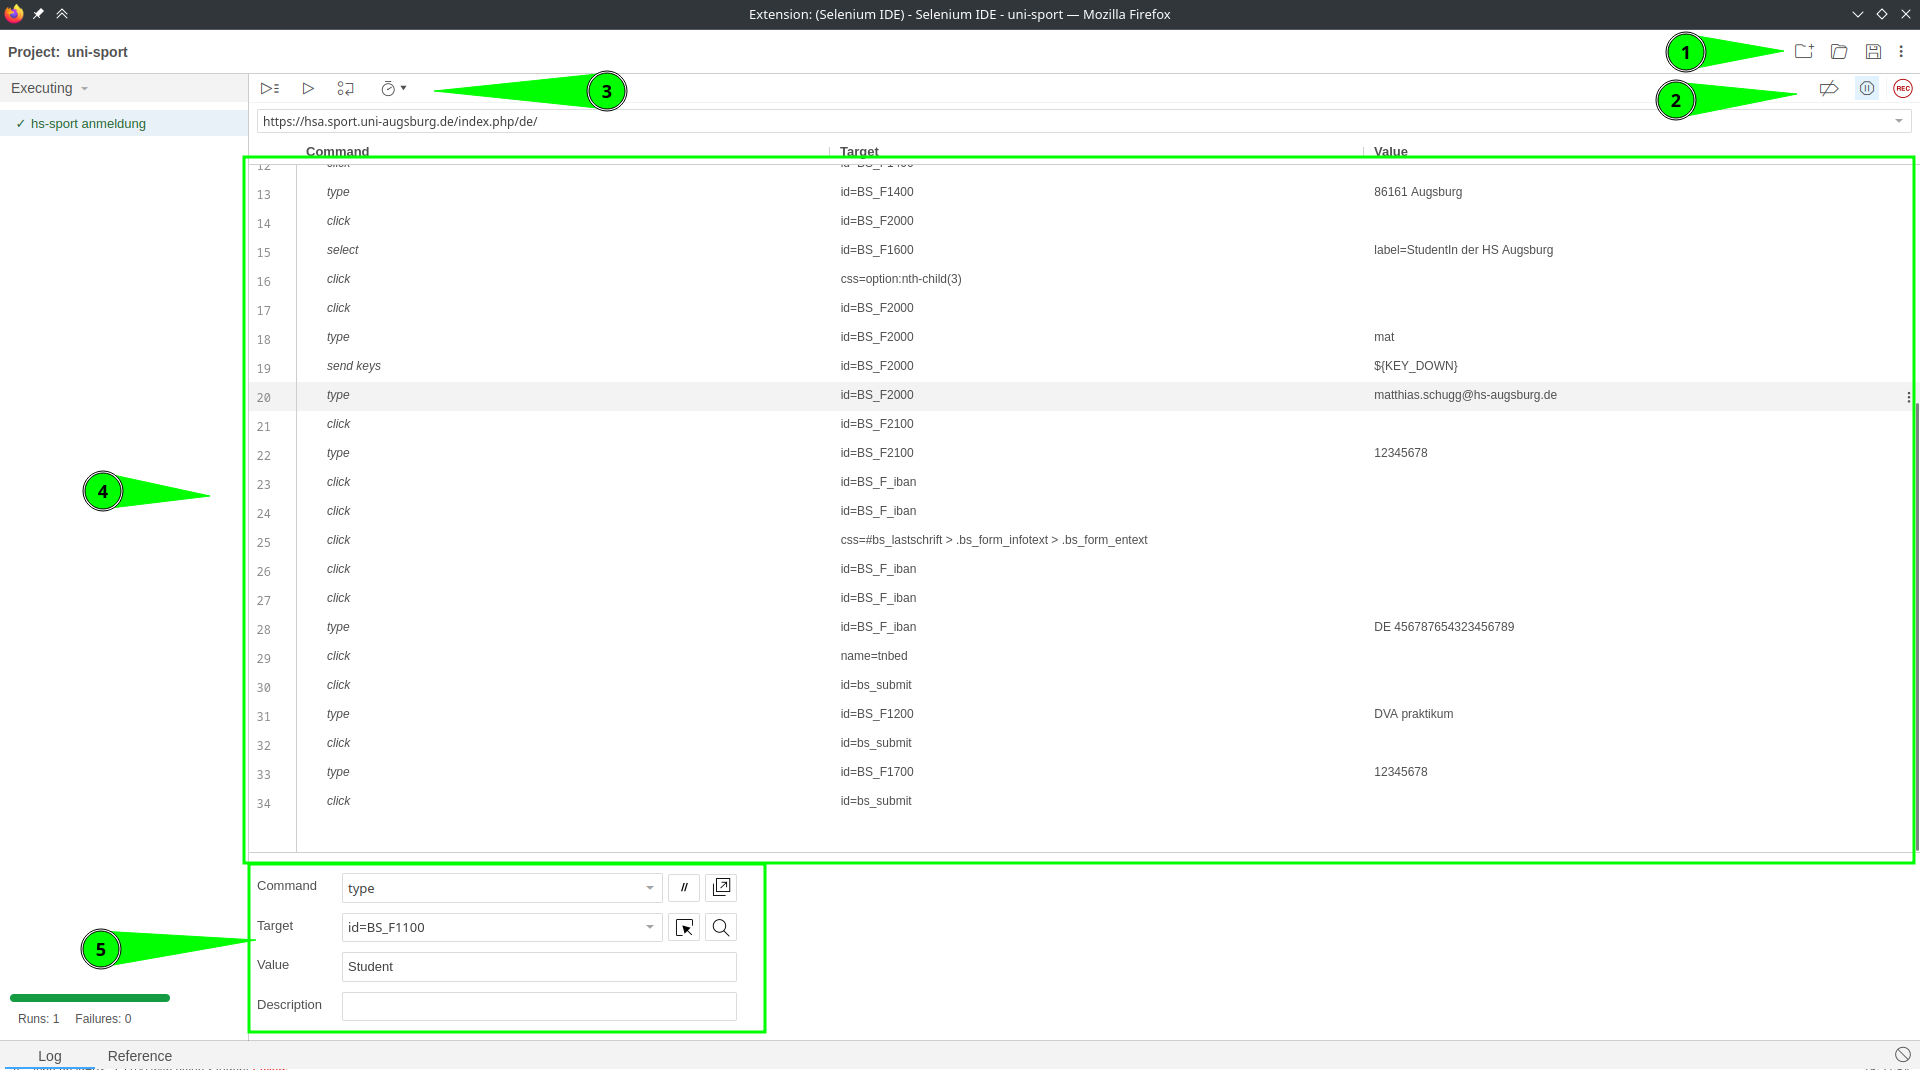The image size is (1920, 1070).
Task: Click value matthias.schugg@hs-augsburg.de on row 20
Action: tap(1465, 395)
